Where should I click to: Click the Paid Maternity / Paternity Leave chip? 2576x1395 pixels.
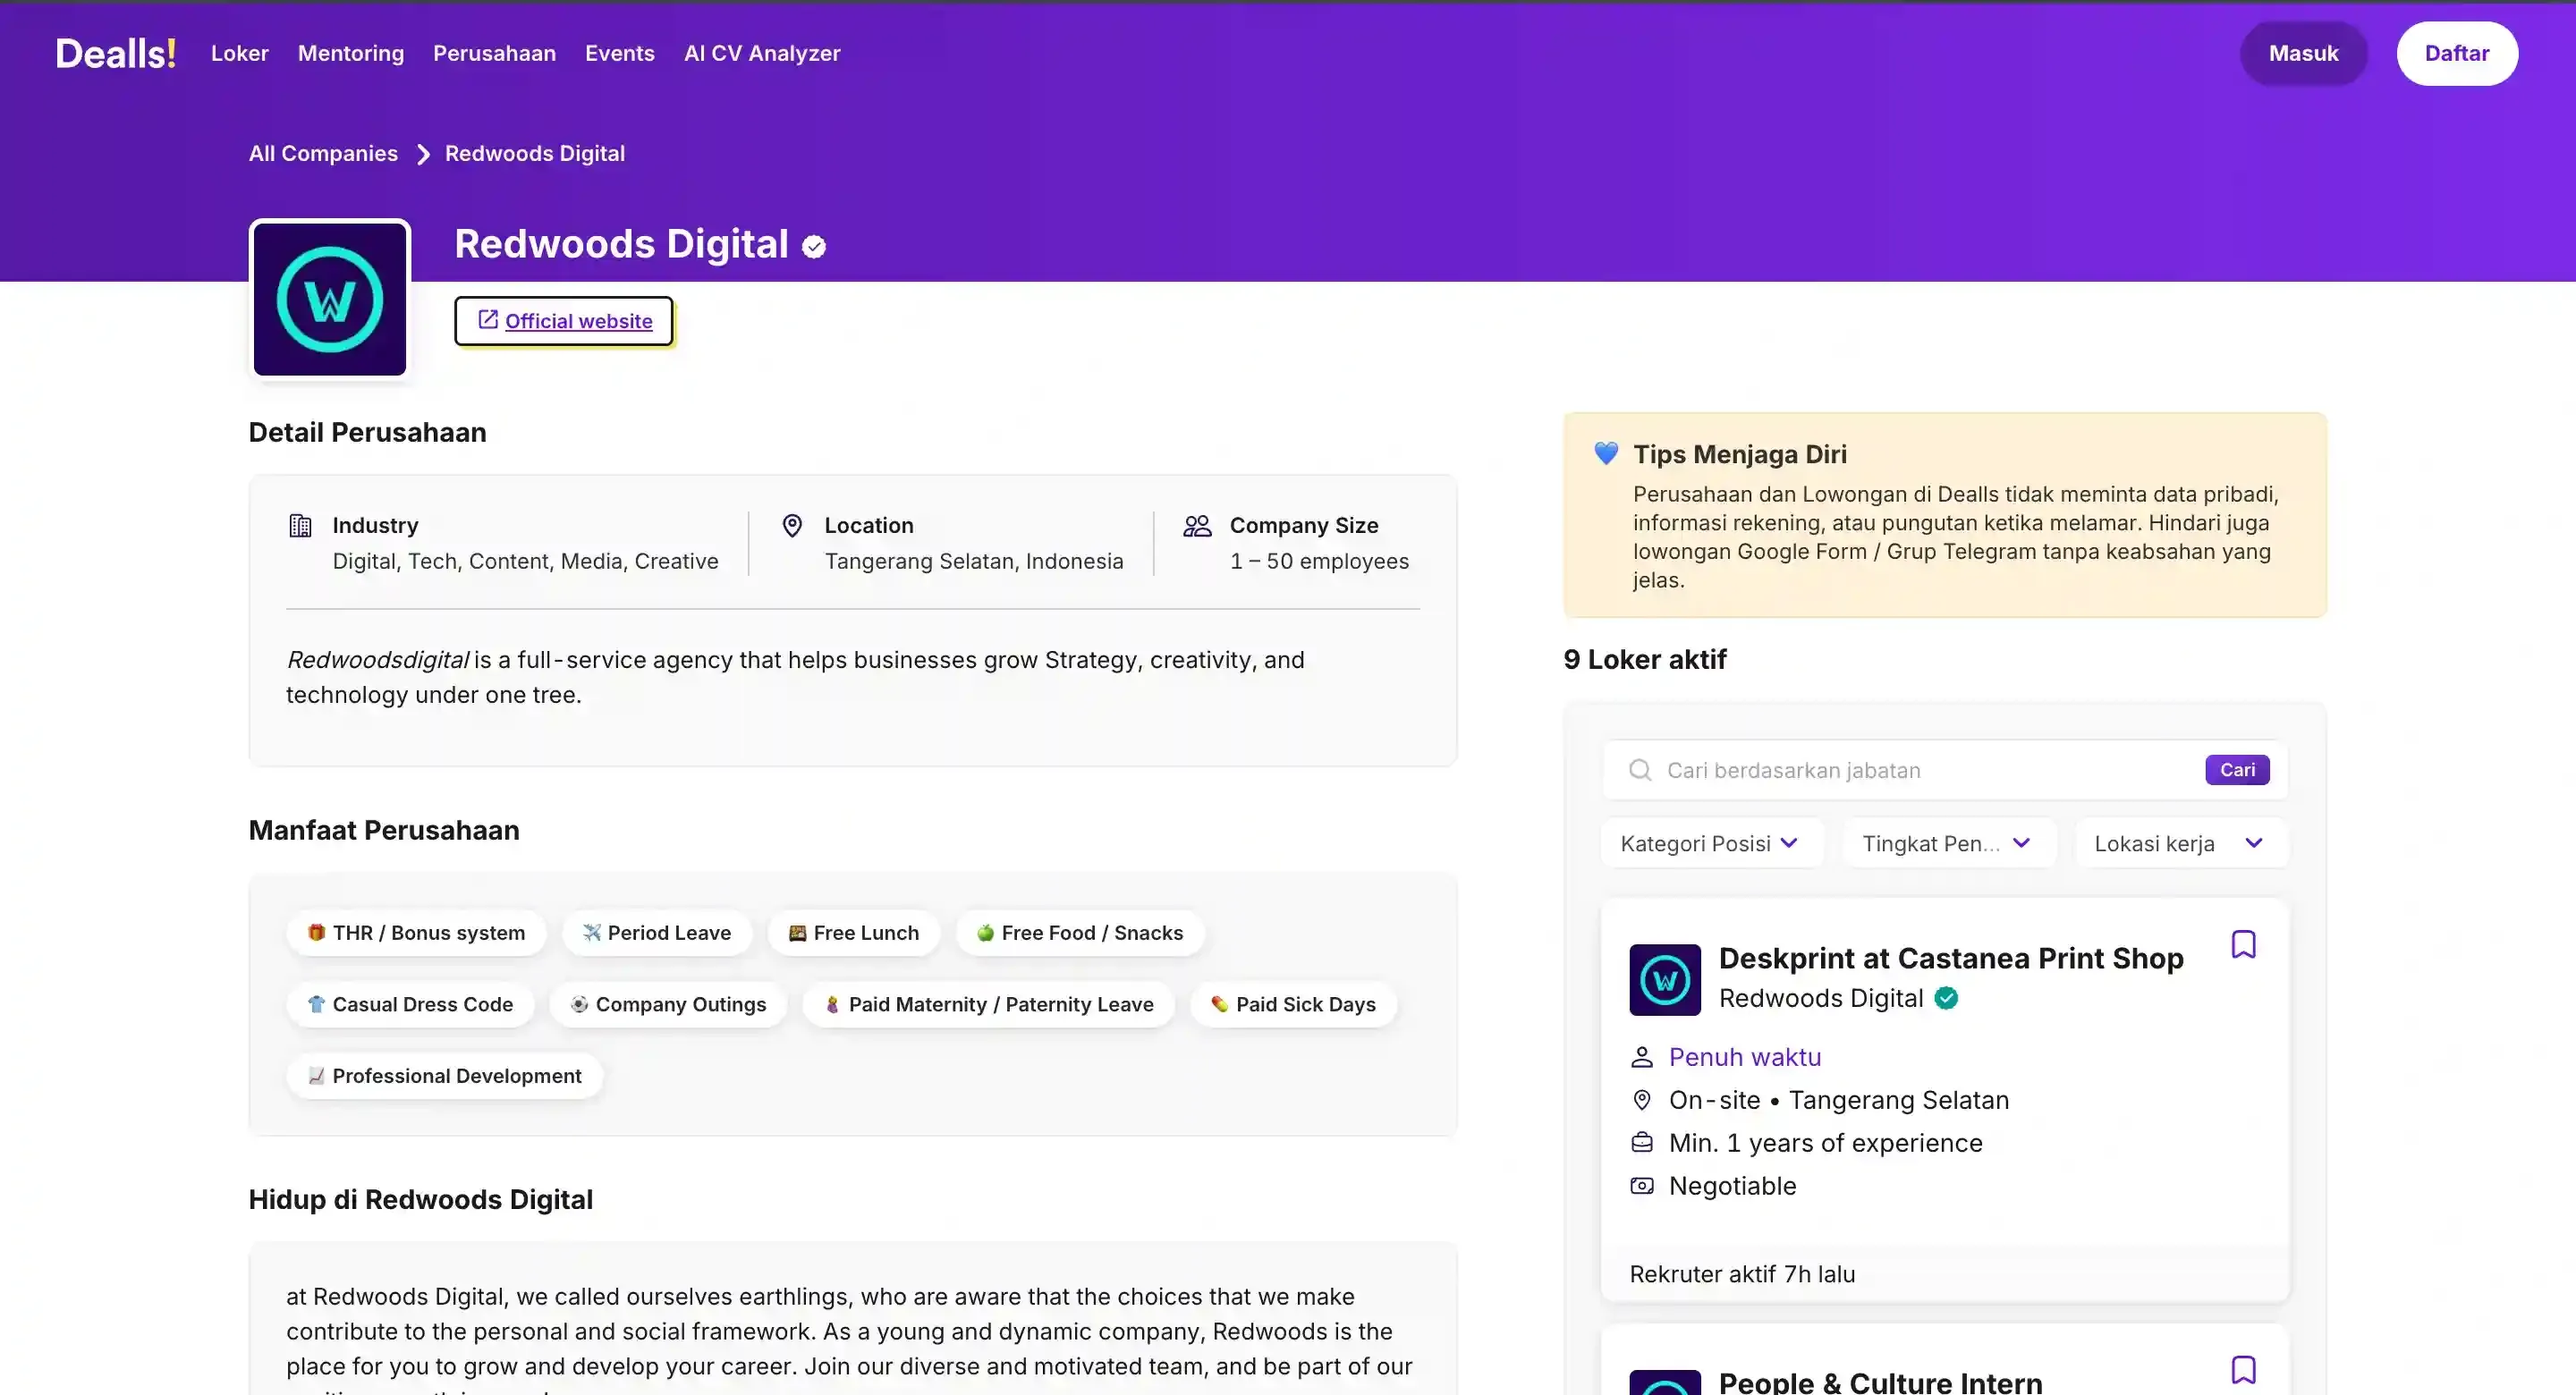[989, 1004]
